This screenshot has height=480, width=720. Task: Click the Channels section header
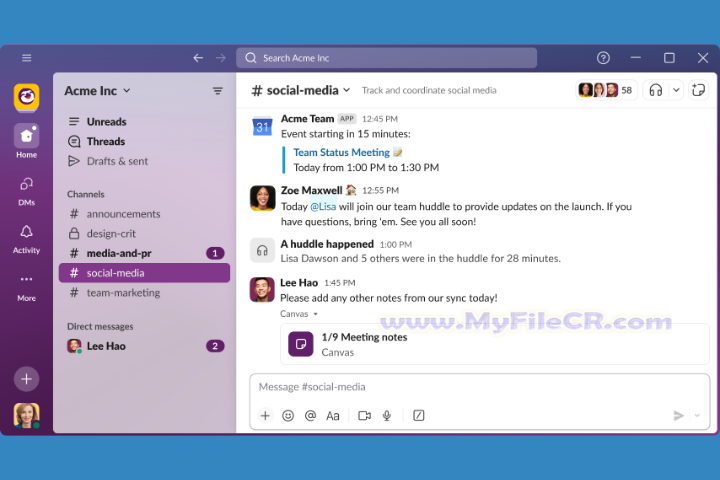86,194
